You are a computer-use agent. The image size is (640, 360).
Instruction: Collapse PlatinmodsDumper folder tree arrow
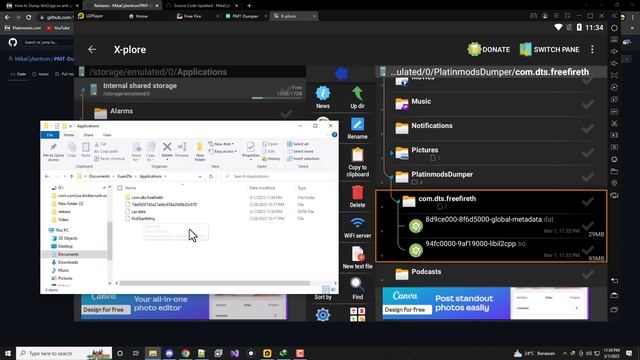point(391,177)
